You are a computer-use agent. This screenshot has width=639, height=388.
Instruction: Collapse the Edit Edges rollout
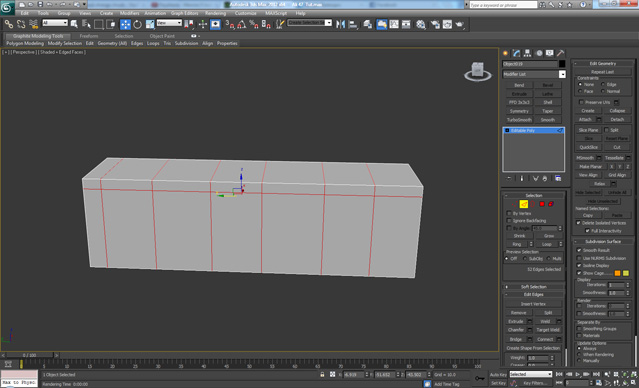(x=533, y=294)
